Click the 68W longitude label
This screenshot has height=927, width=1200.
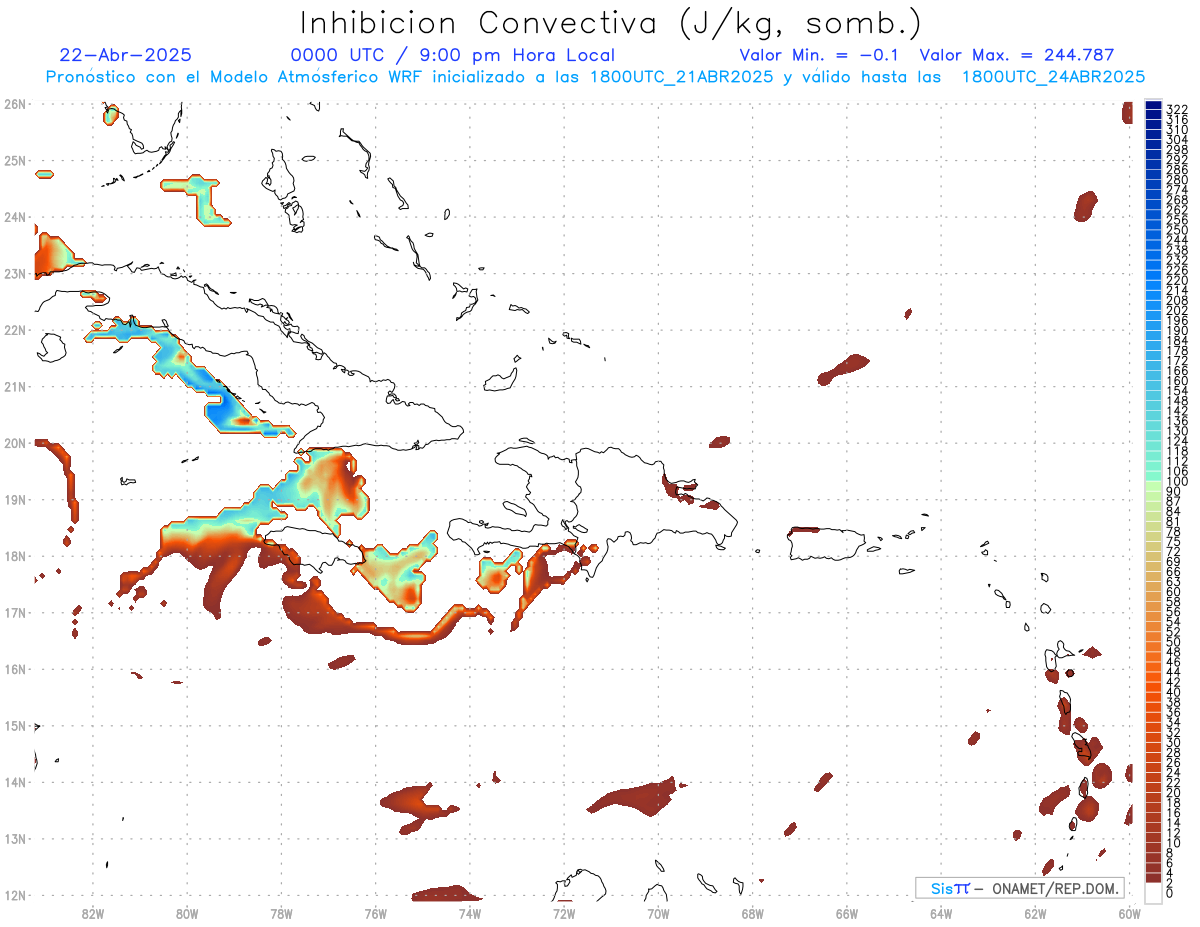pyautogui.click(x=752, y=913)
